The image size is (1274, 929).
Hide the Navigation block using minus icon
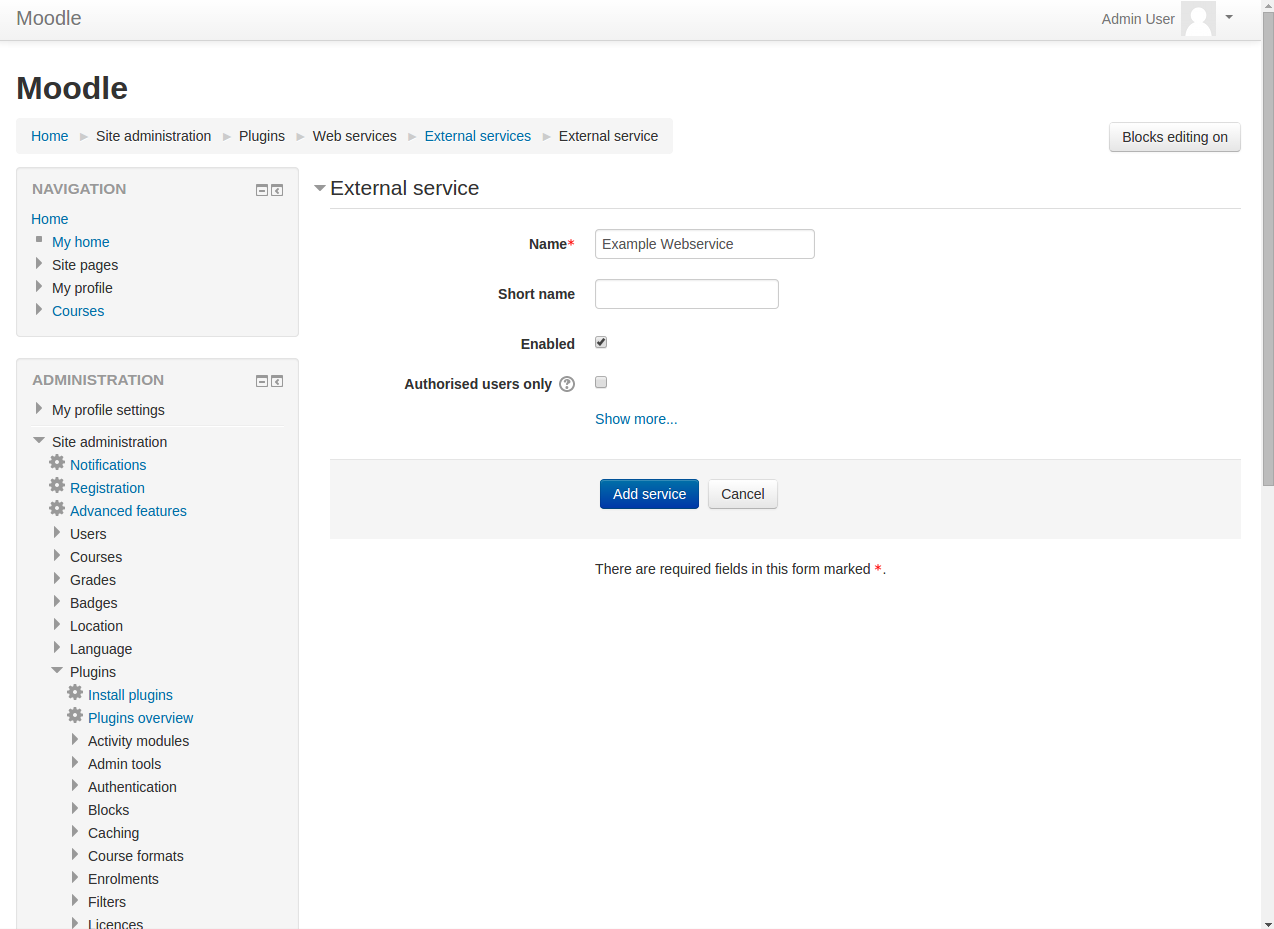[x=262, y=190]
